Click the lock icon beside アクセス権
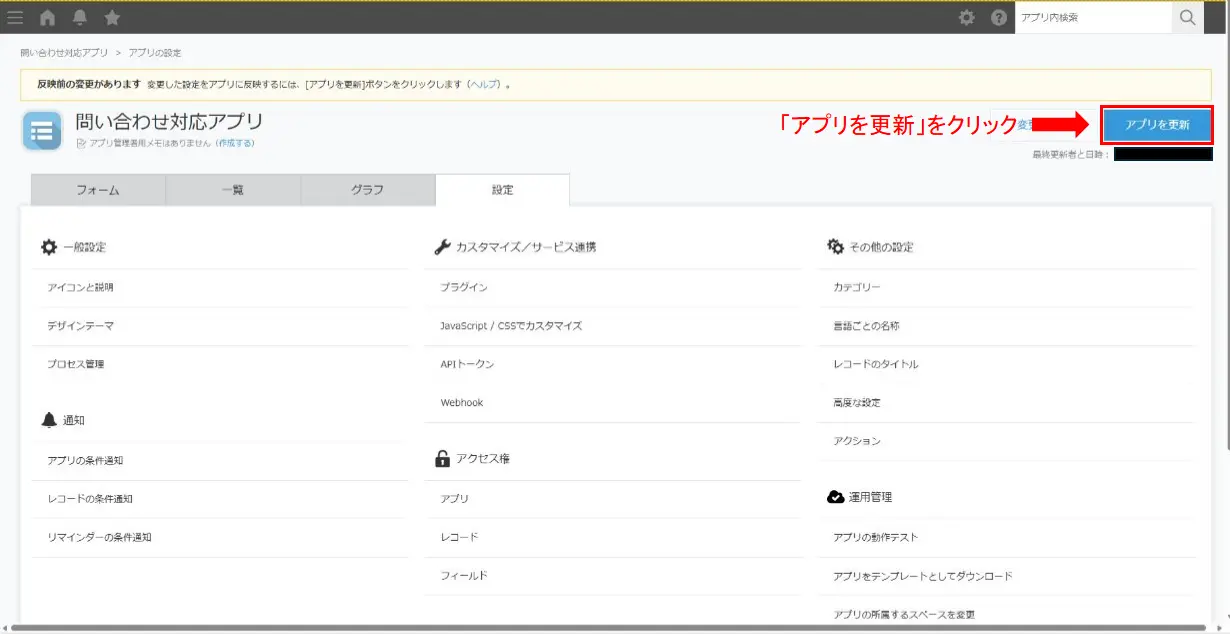The image size is (1230, 634). point(439,459)
